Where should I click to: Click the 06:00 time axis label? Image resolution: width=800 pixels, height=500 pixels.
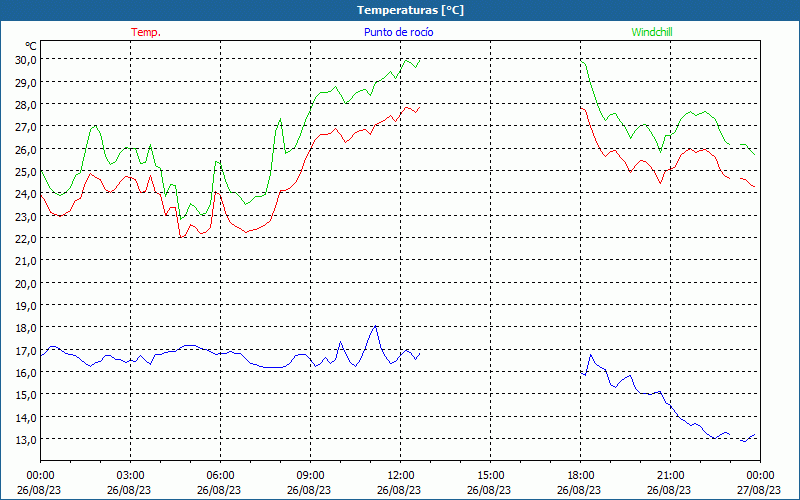220,476
